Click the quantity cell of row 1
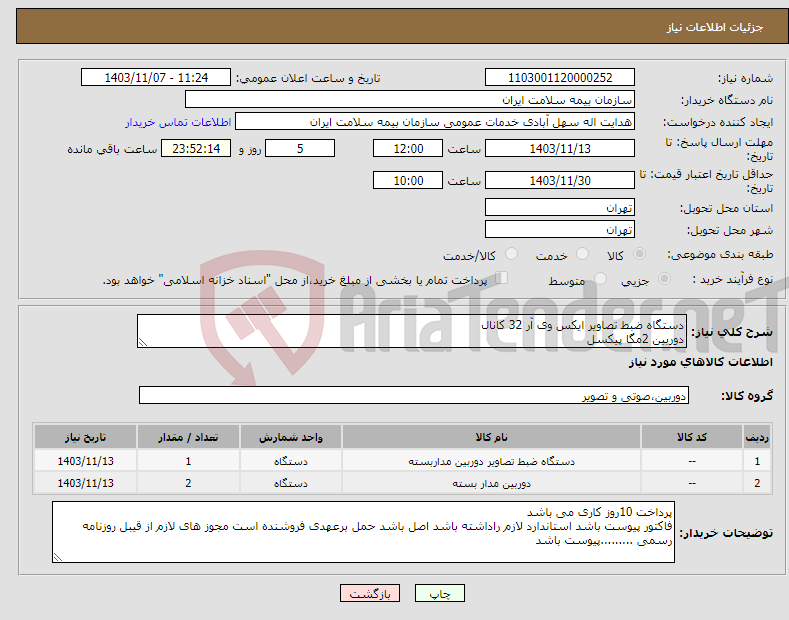The width and height of the screenshot is (789, 620). point(188,461)
